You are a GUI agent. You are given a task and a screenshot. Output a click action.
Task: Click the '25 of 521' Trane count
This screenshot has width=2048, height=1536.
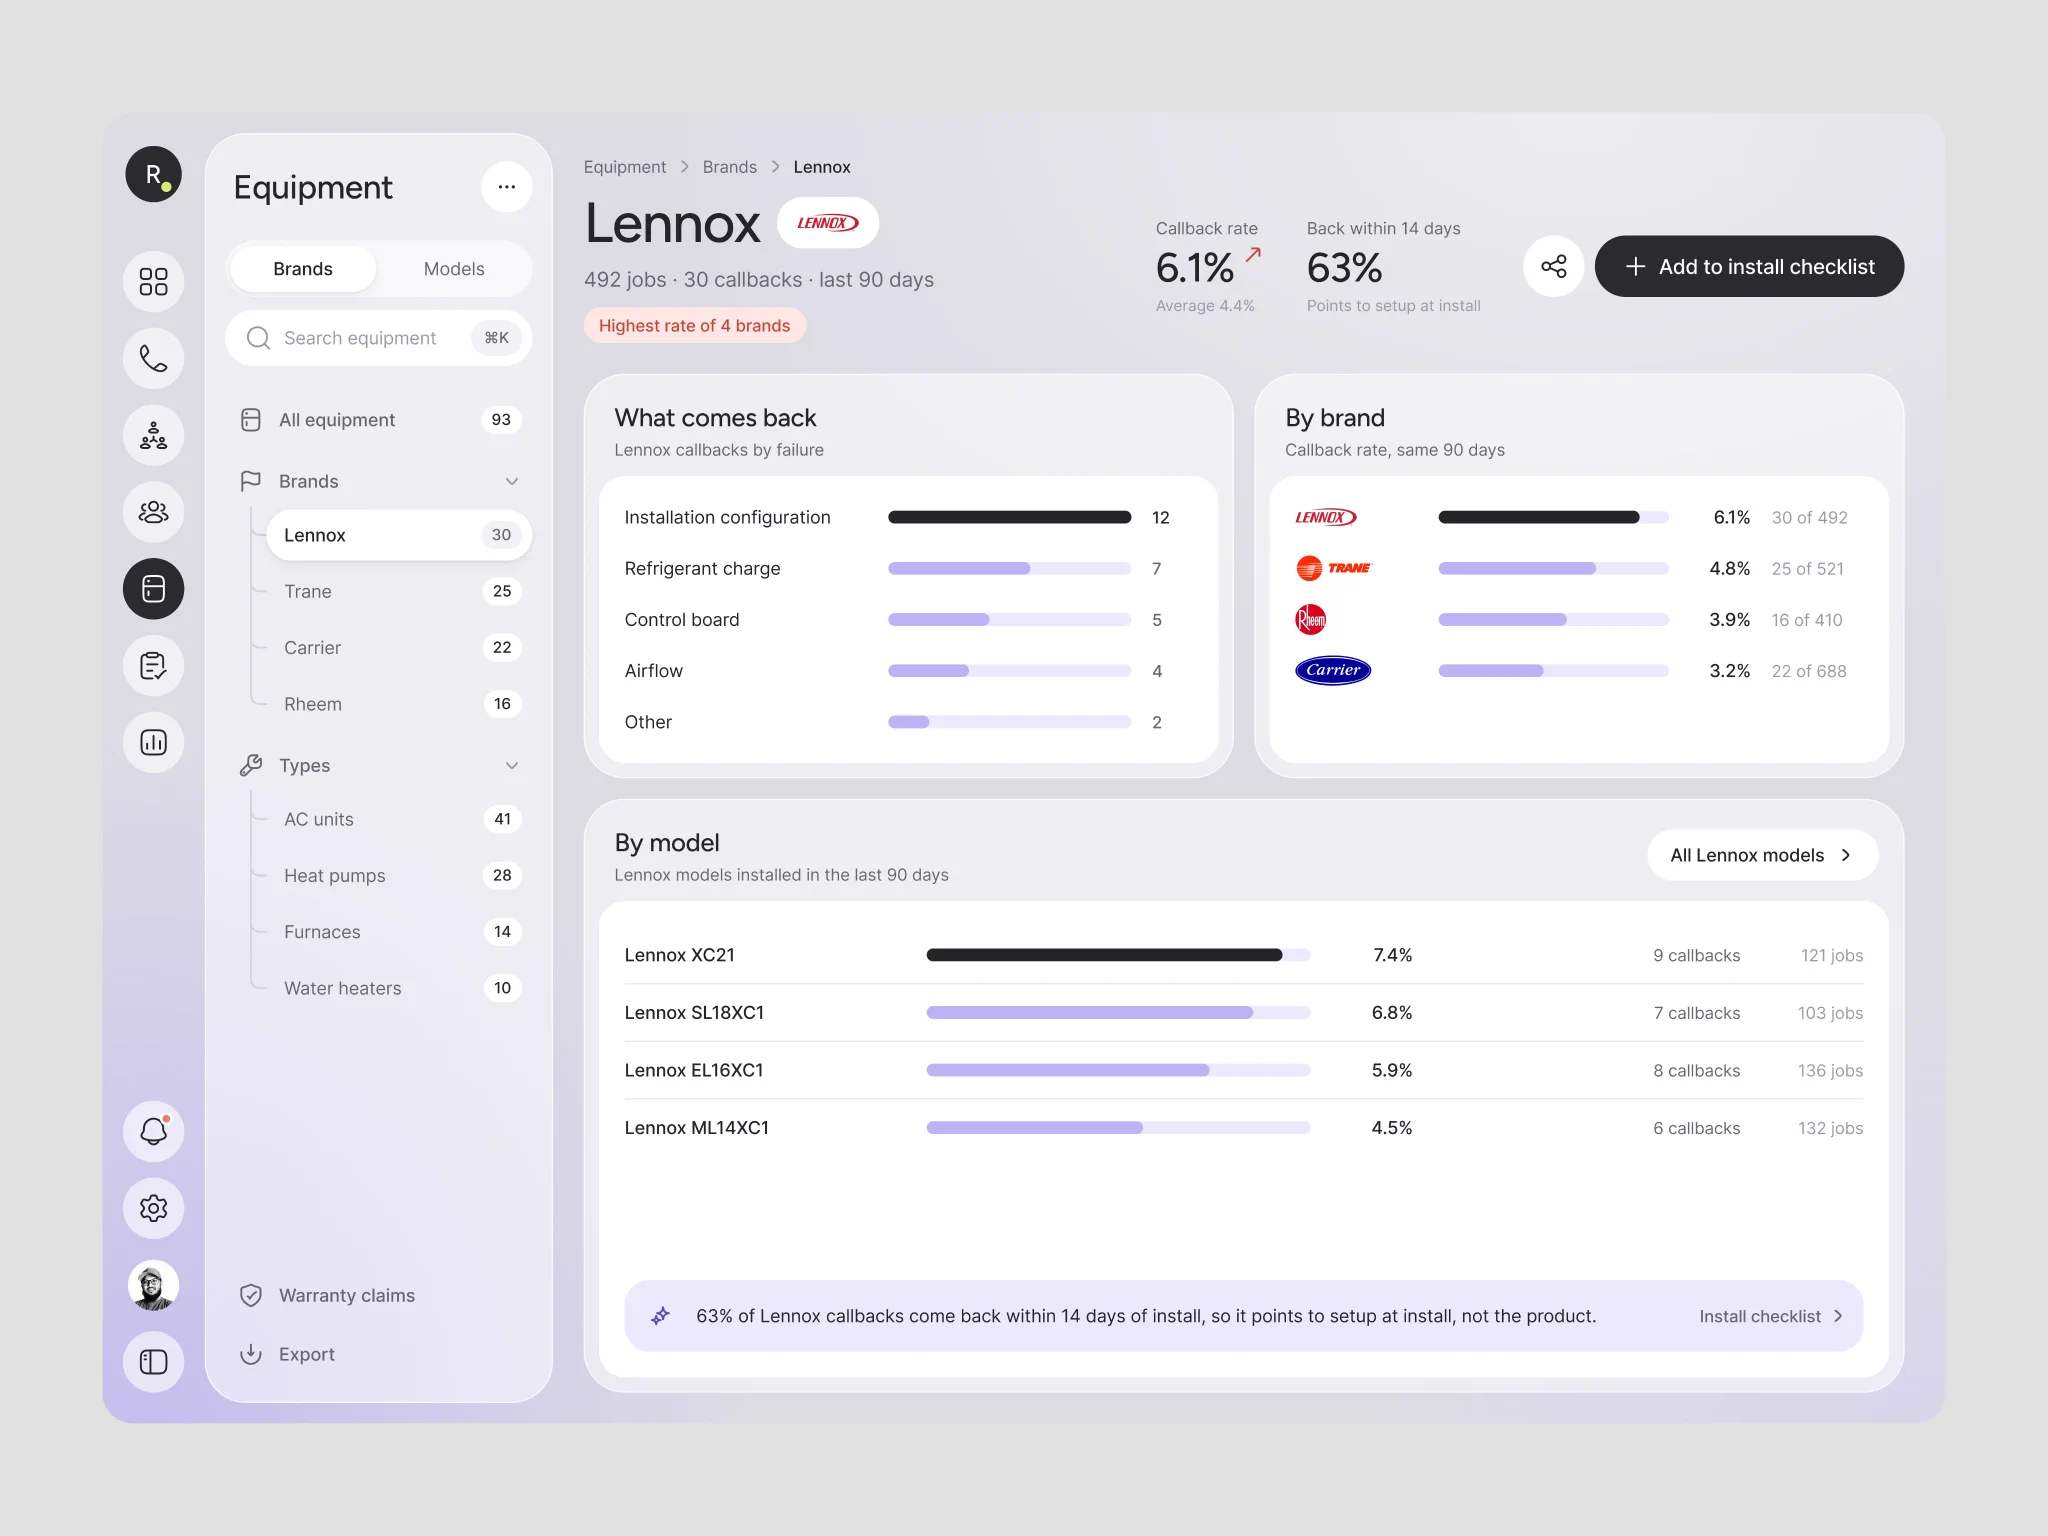pyautogui.click(x=1807, y=568)
